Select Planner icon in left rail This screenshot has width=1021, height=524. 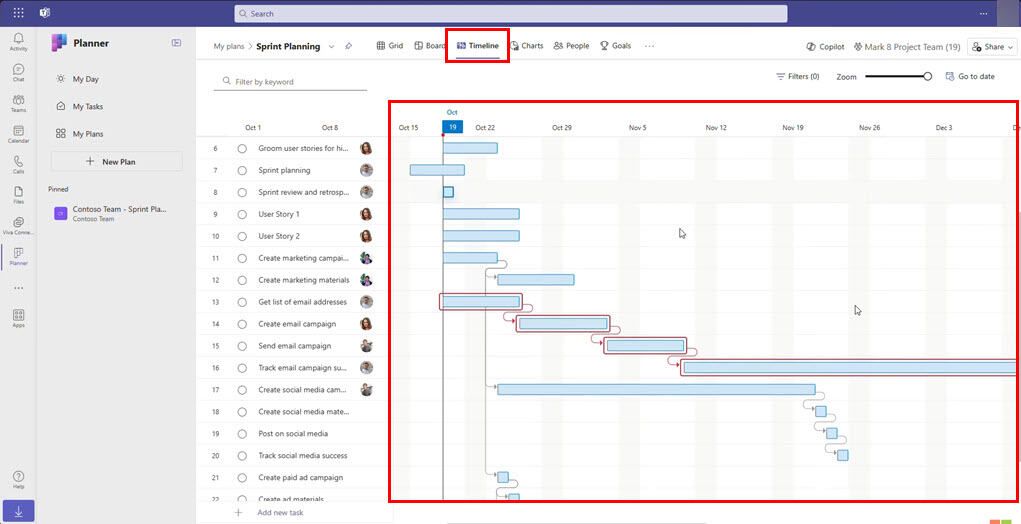click(18, 256)
